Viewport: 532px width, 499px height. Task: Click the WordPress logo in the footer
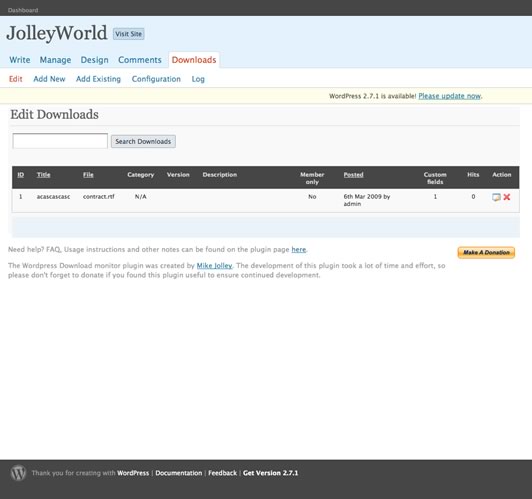(18, 473)
